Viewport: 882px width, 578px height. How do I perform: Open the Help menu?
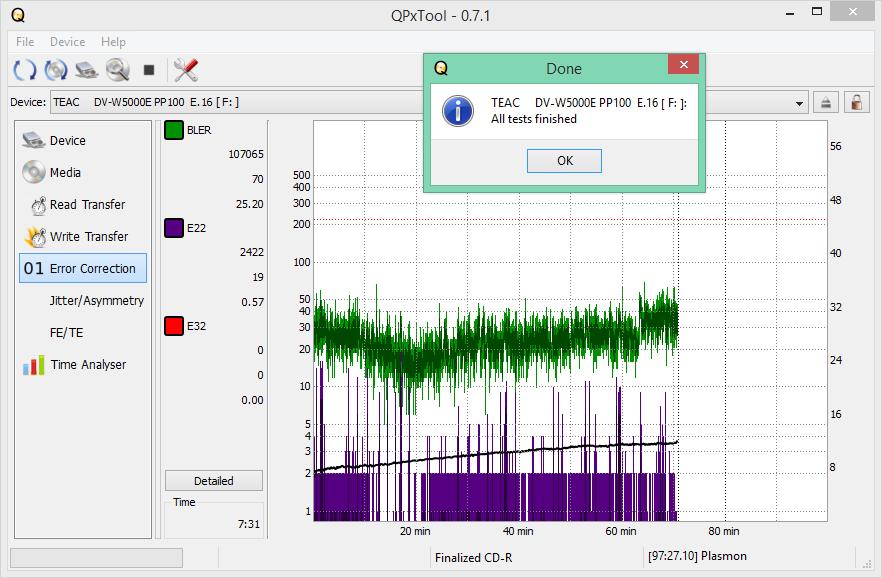113,42
